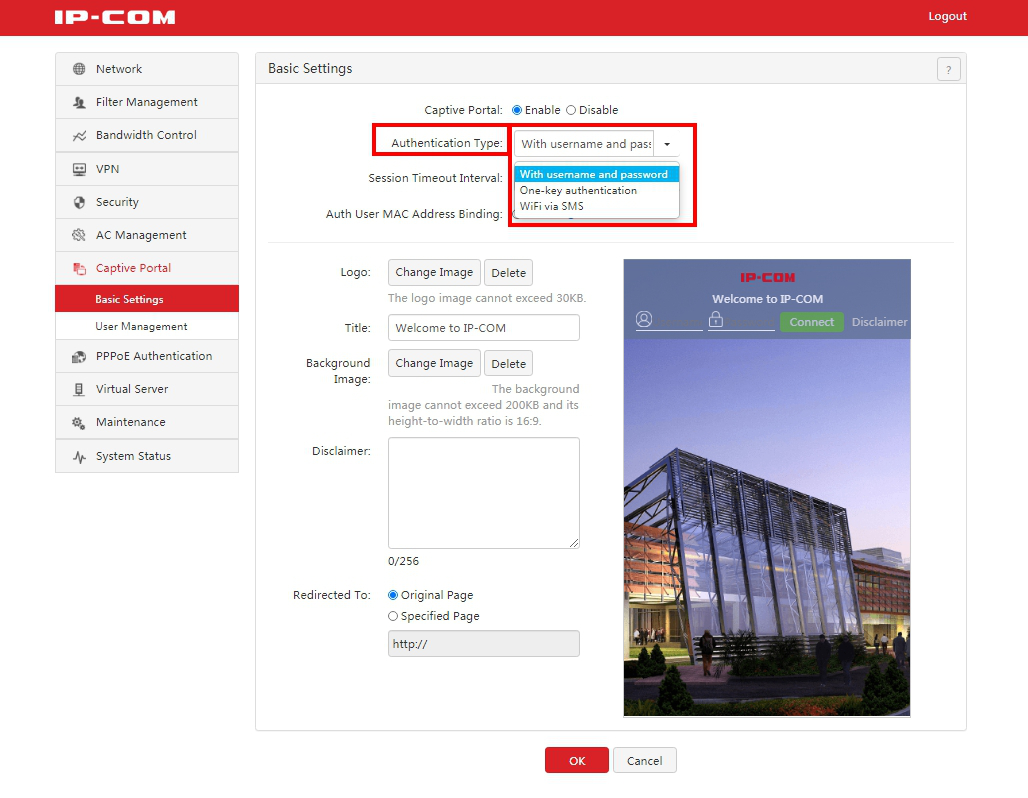This screenshot has width=1028, height=798.
Task: Click the lock icon in portal preview
Action: pyautogui.click(x=716, y=319)
